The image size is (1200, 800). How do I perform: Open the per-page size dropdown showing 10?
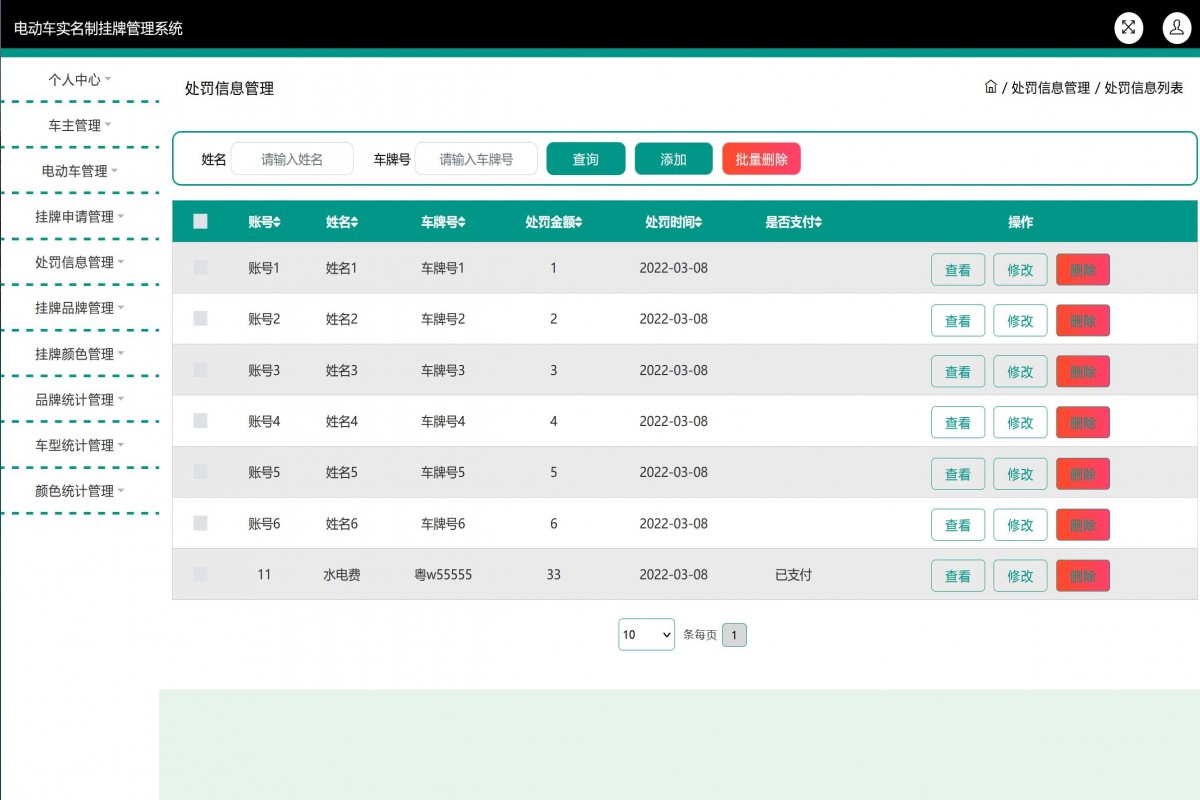646,634
